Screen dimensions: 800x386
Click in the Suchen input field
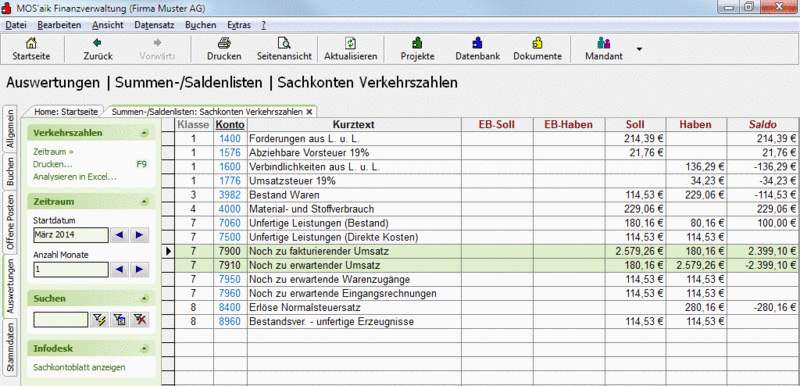(61, 320)
